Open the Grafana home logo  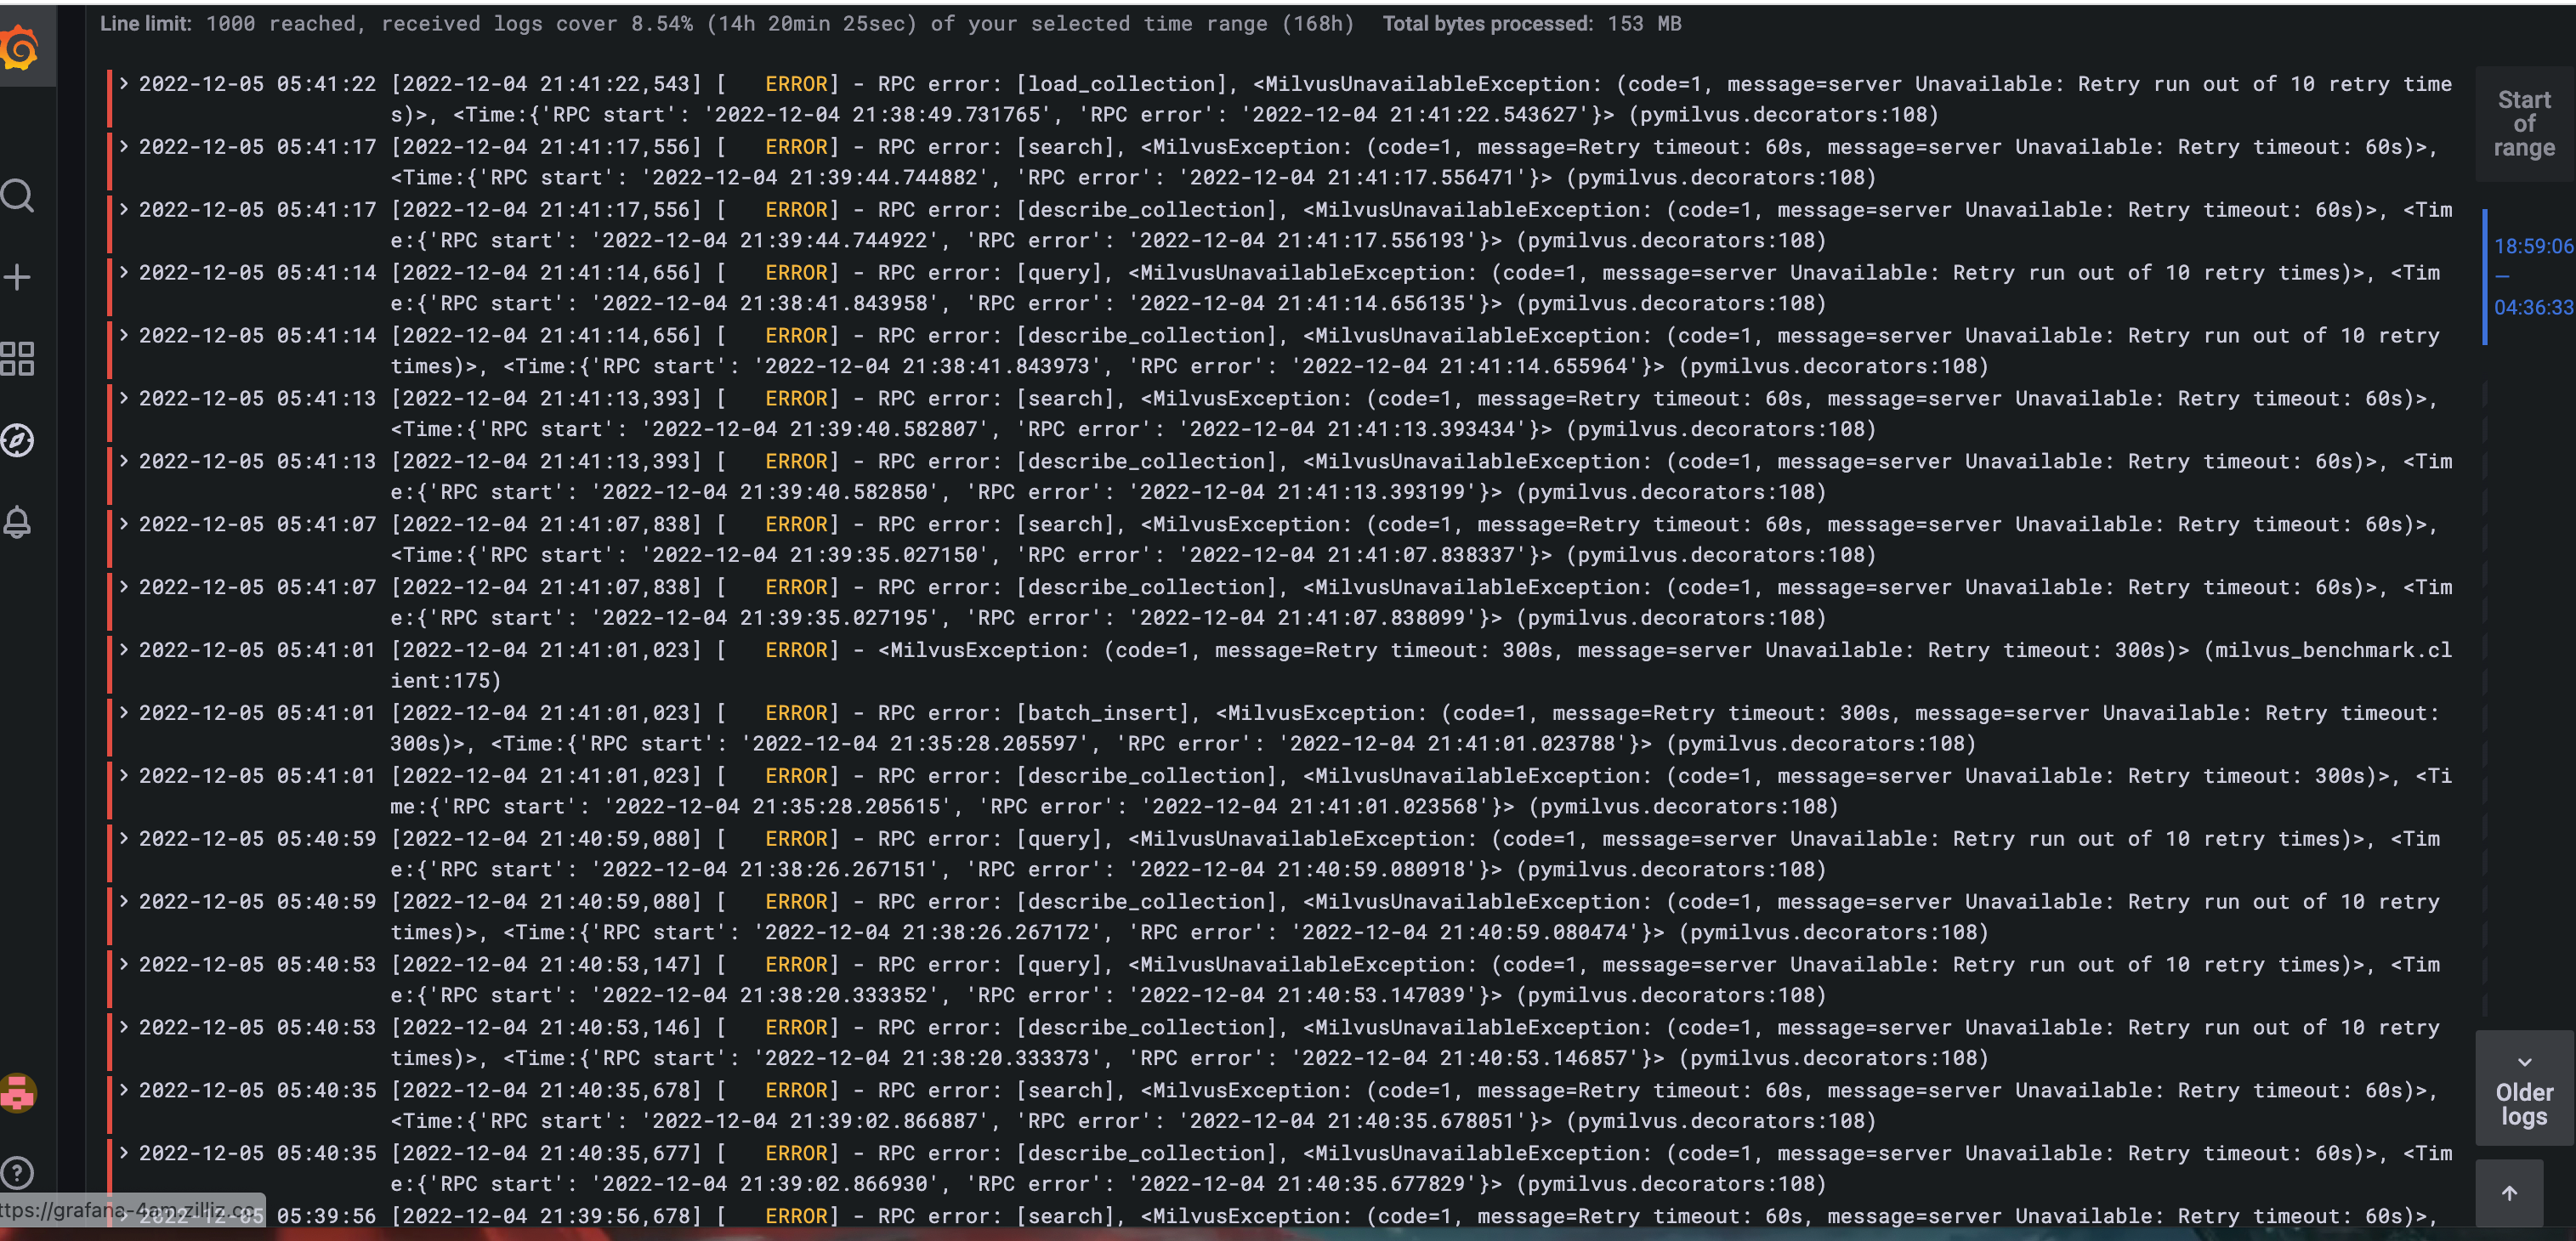tap(20, 47)
